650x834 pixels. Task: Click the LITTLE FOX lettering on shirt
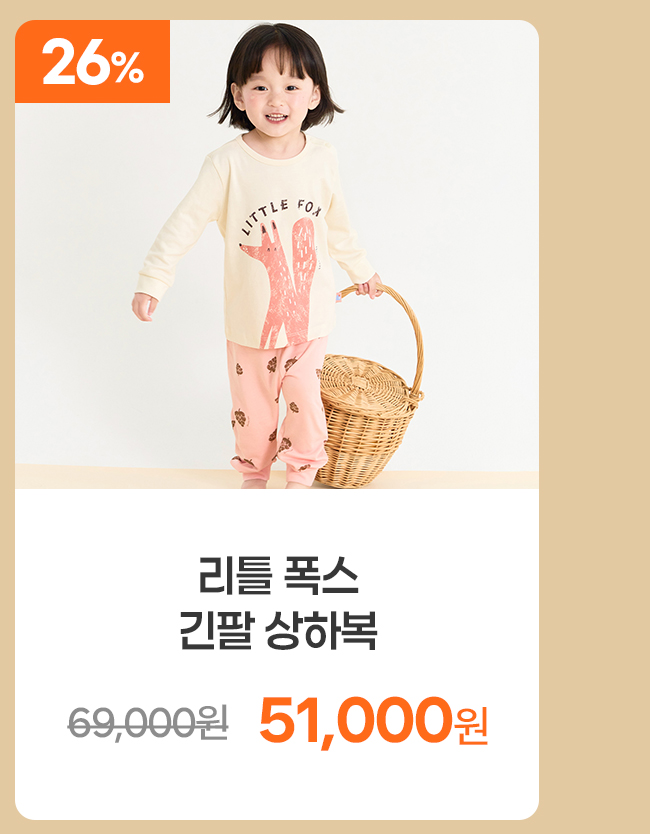click(281, 215)
